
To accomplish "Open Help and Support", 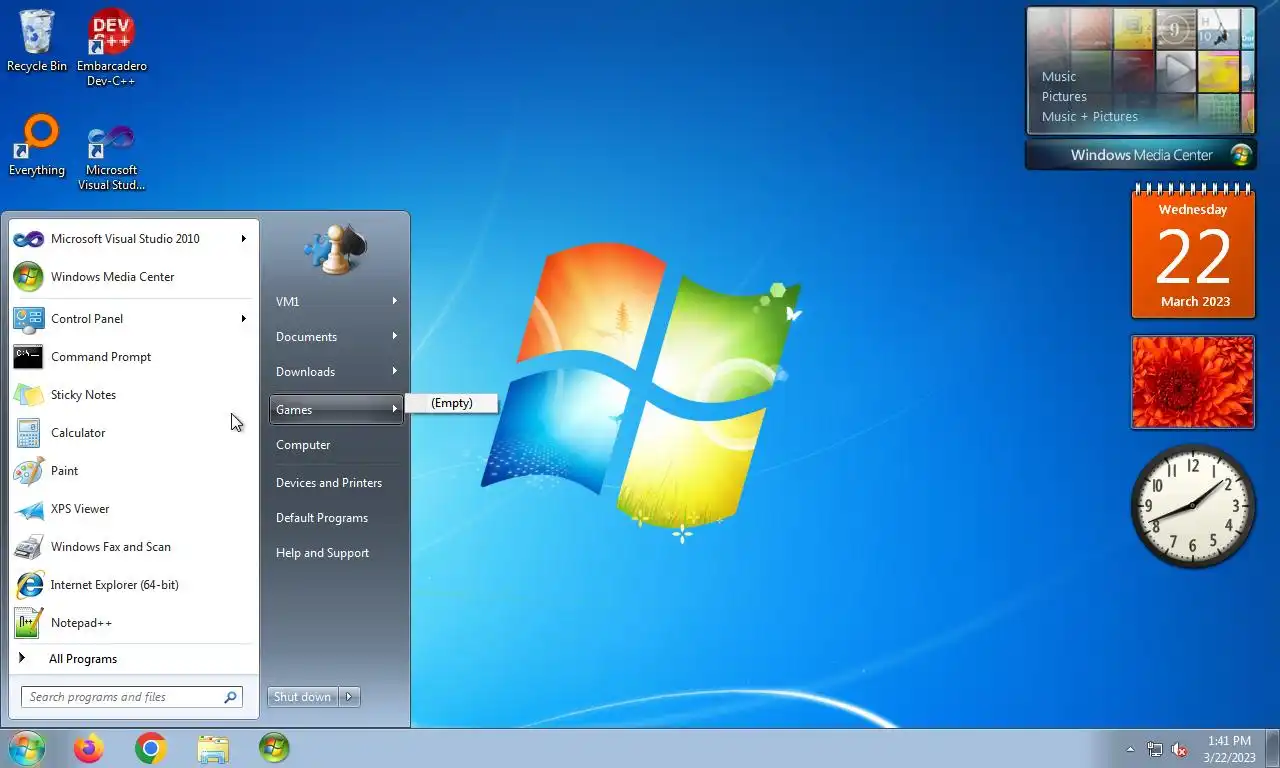I will [x=336, y=553].
